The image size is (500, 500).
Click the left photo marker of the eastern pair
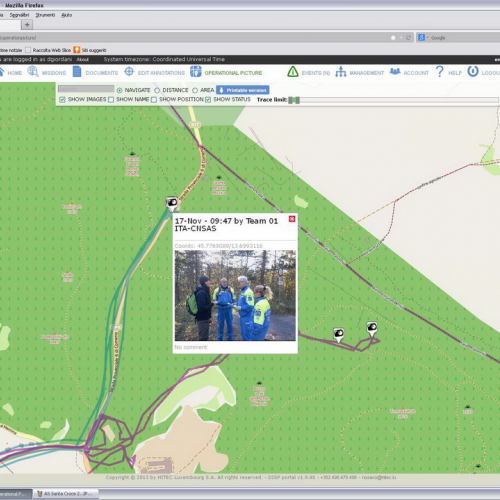(338, 334)
